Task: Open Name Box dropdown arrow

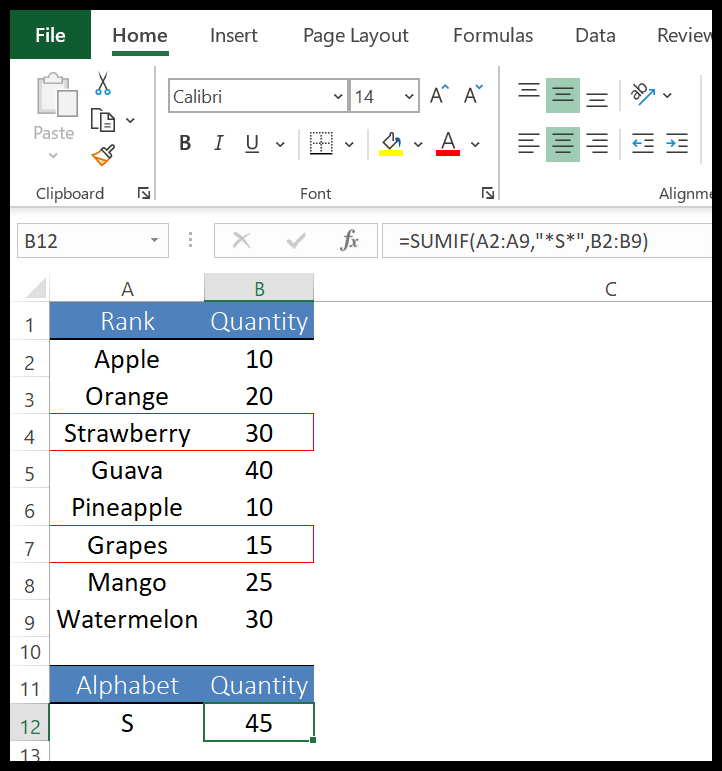Action: point(154,240)
